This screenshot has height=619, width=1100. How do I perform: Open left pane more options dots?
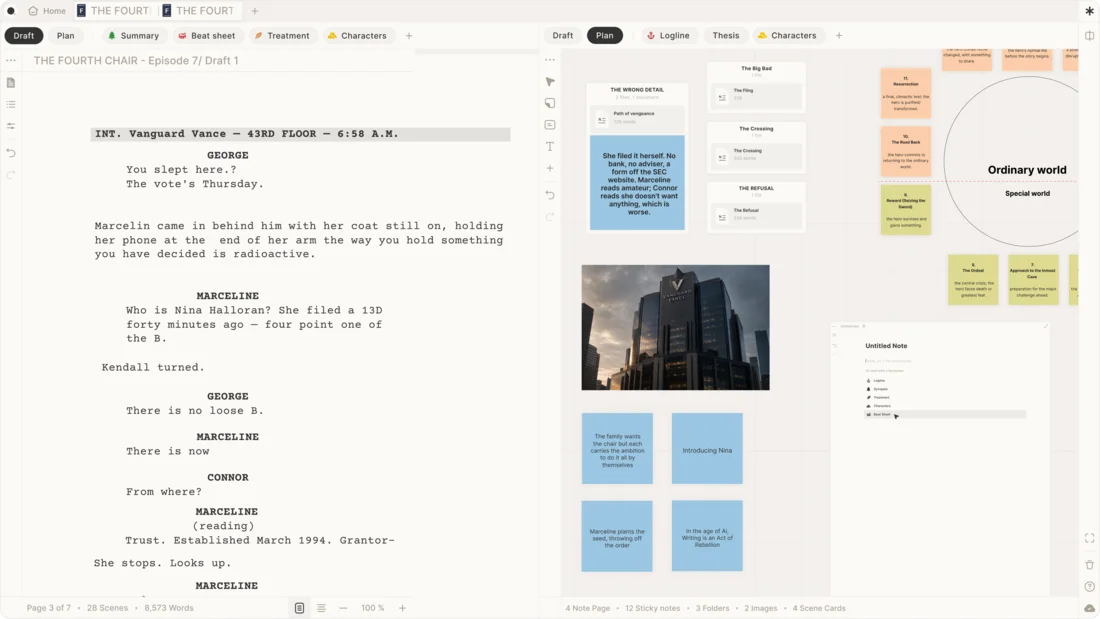point(11,60)
